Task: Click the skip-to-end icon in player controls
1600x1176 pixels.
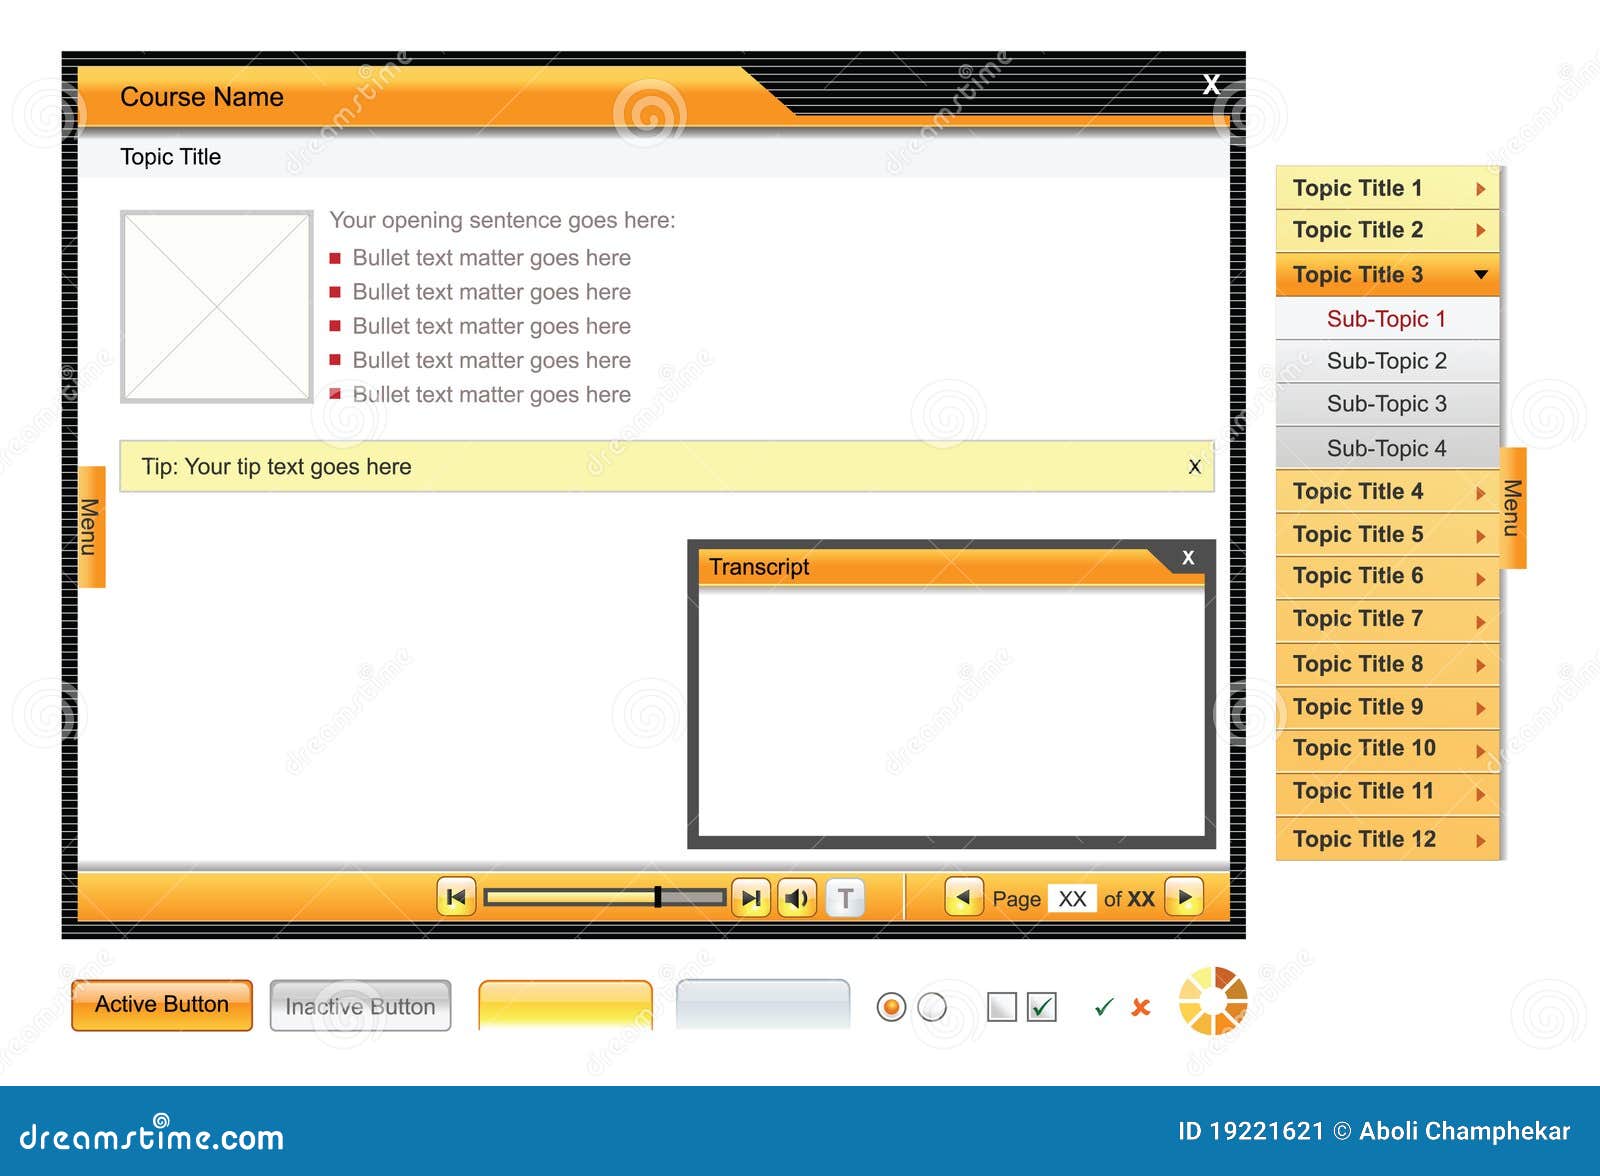Action: 750,898
